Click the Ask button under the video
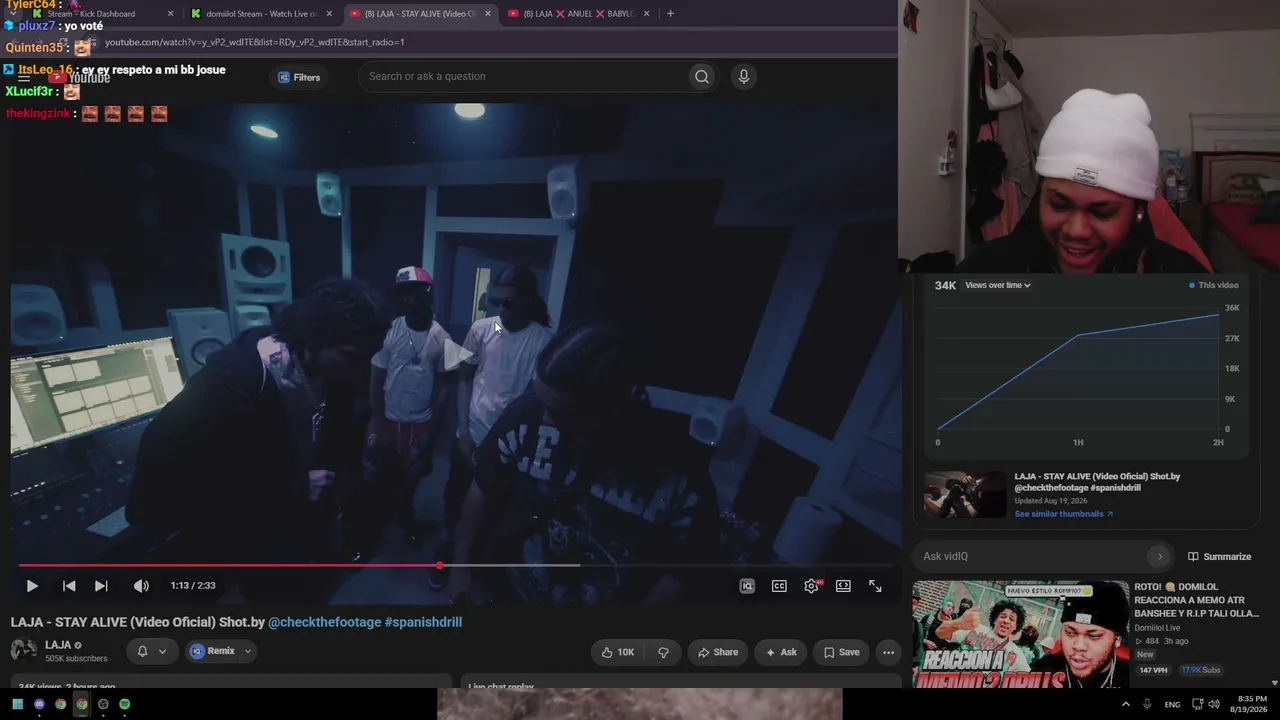 tap(781, 652)
